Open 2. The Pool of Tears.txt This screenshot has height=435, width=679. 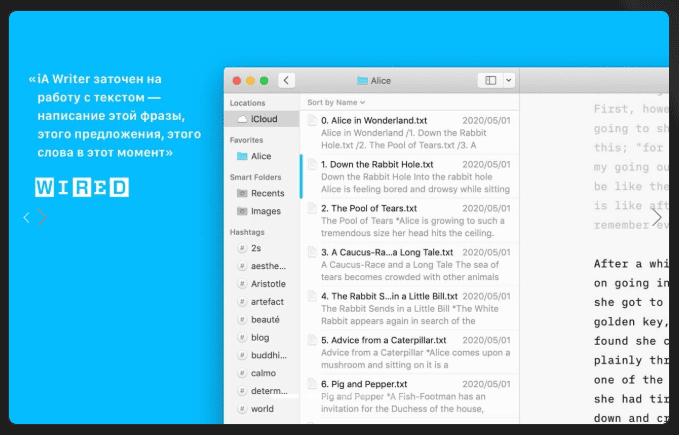tap(410, 220)
